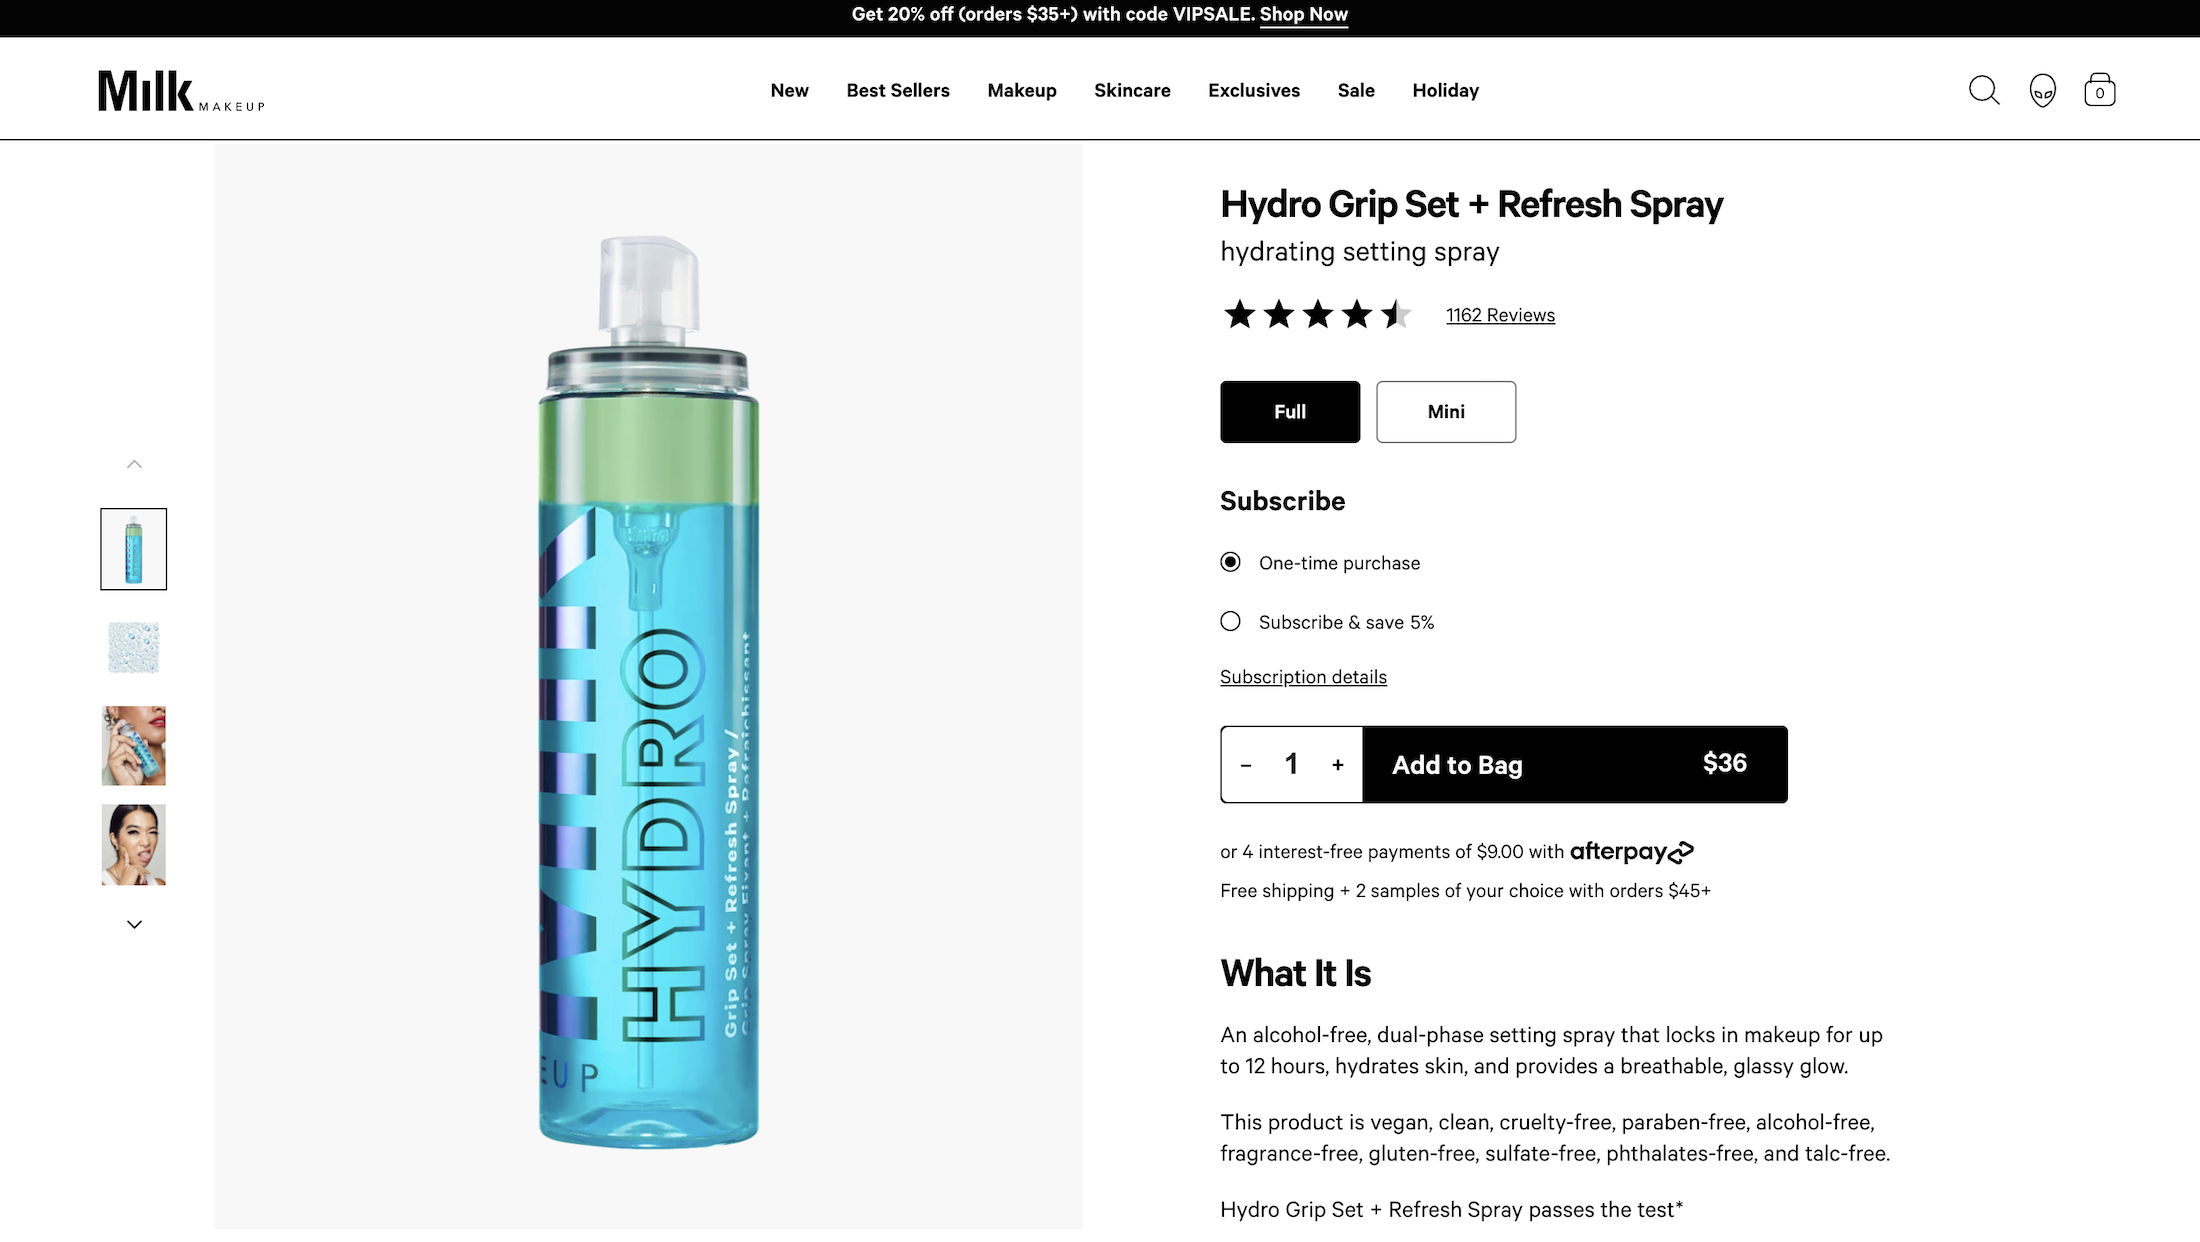Open the shopping bag icon

[2099, 90]
